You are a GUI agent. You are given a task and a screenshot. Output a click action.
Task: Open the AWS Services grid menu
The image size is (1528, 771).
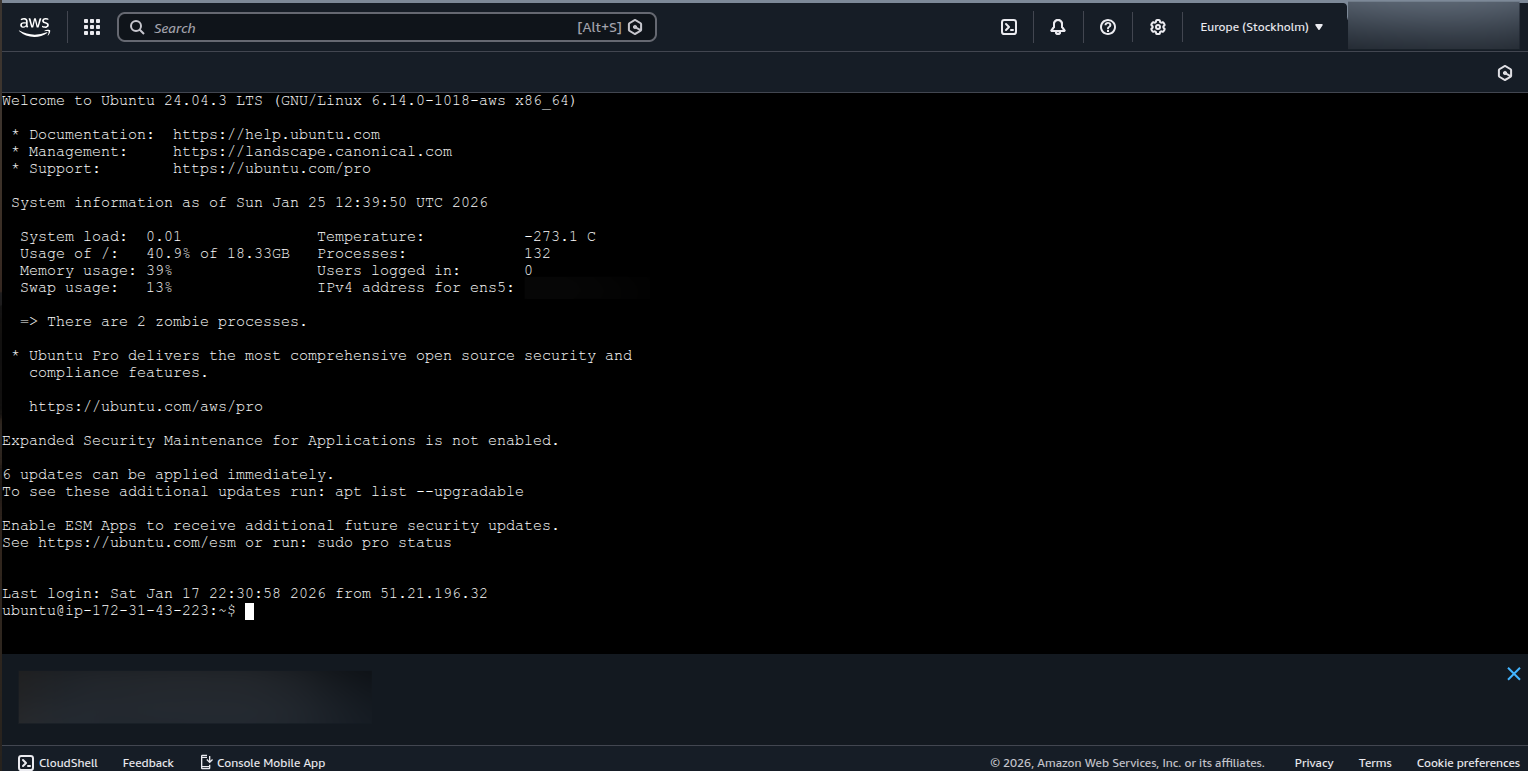(91, 27)
